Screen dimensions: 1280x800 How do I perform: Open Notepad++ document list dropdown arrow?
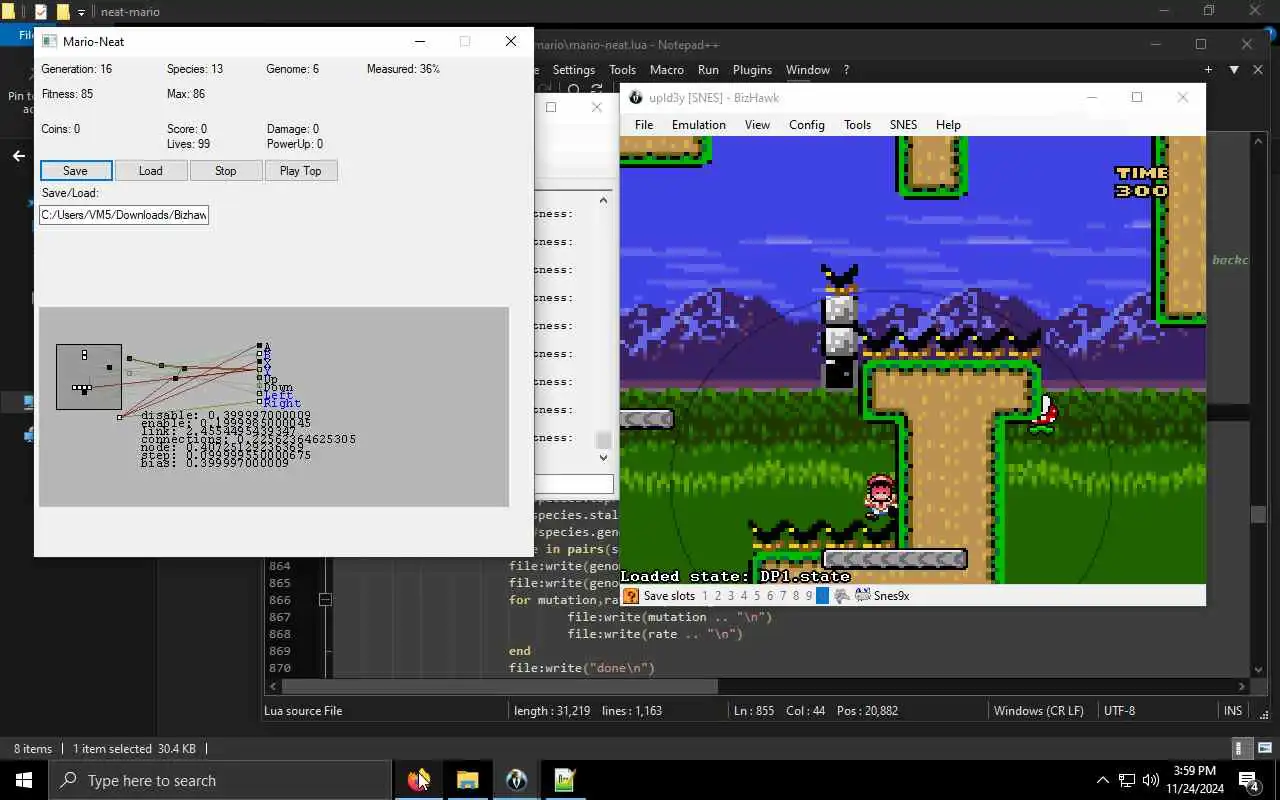click(1234, 70)
